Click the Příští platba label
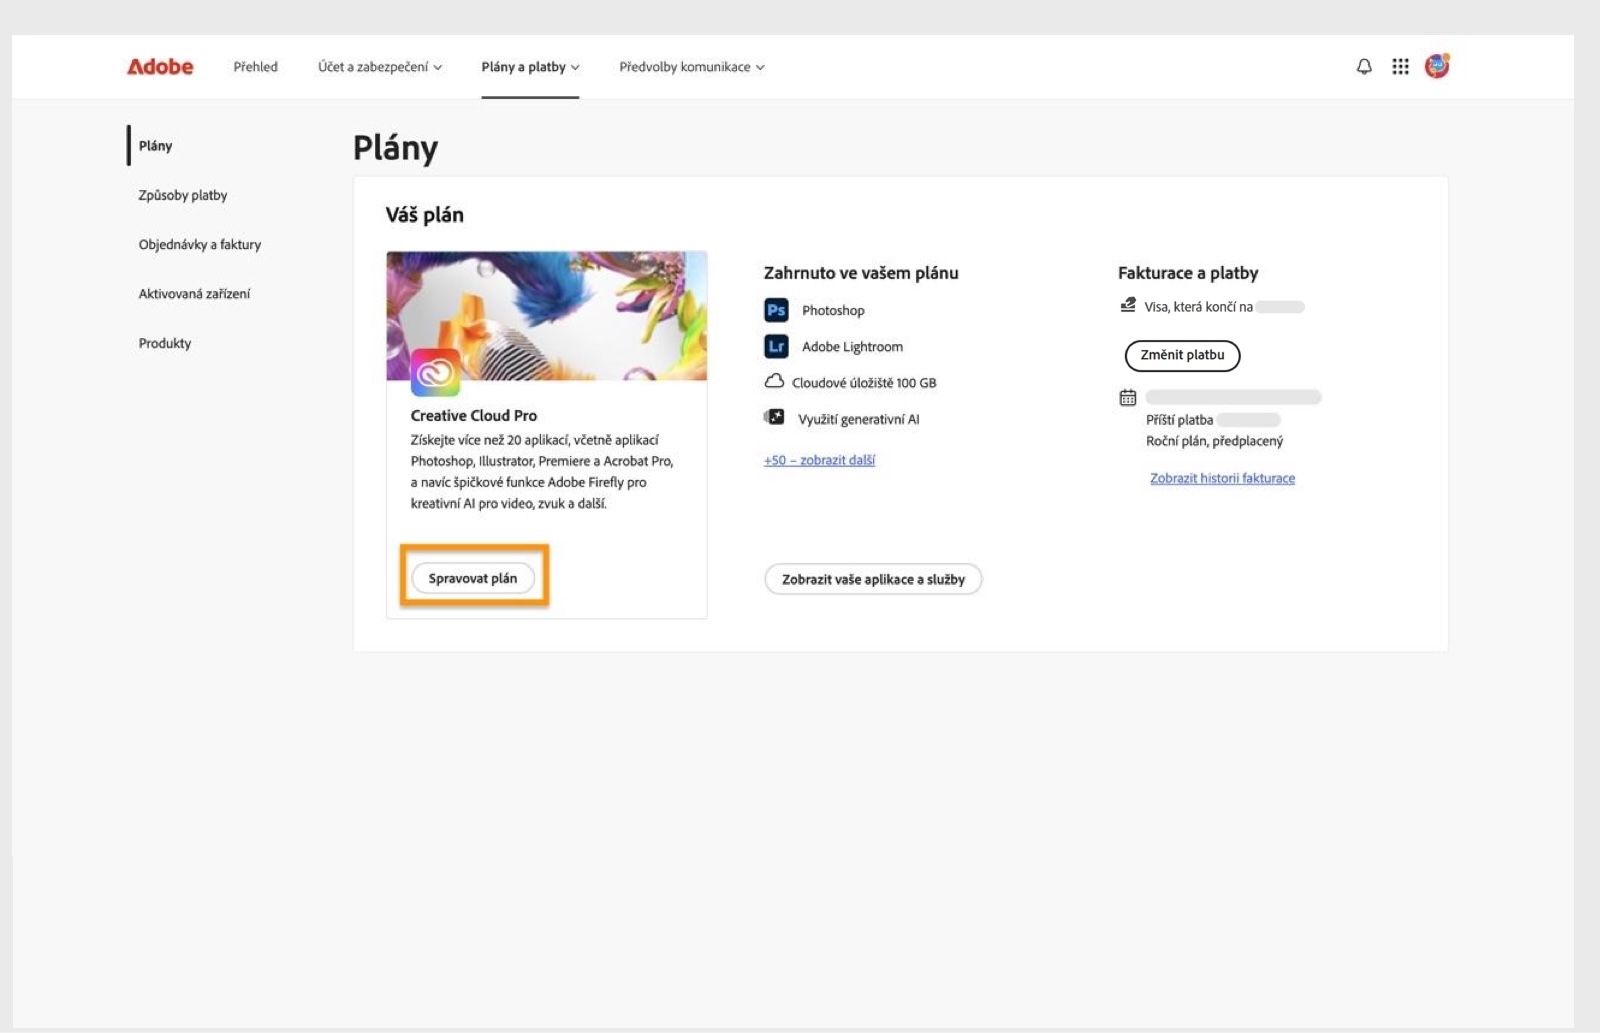The image size is (1600, 1033). [x=1179, y=420]
